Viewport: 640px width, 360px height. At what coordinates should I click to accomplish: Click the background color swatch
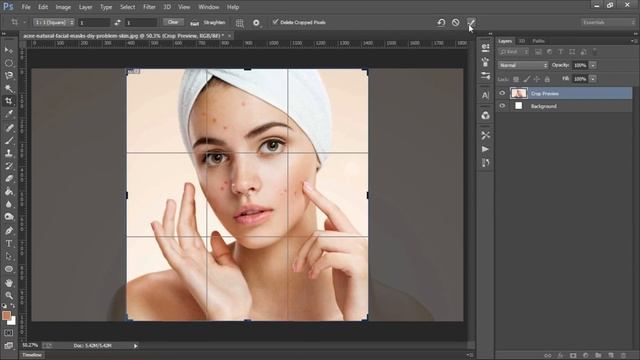(x=13, y=321)
